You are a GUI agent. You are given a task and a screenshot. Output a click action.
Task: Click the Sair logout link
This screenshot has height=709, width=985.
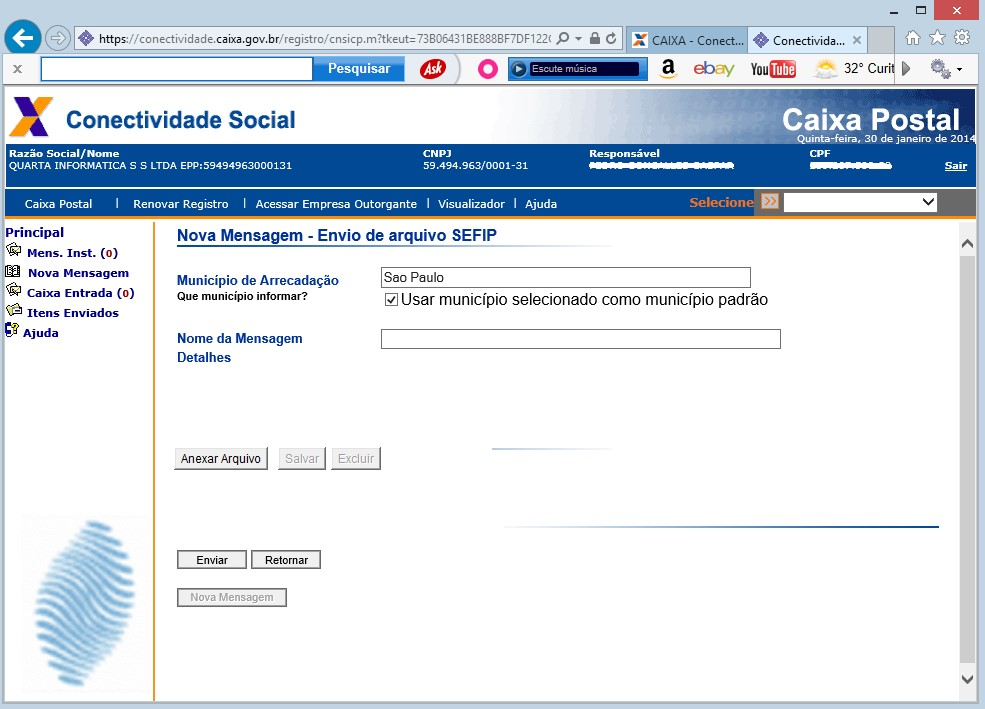(955, 166)
